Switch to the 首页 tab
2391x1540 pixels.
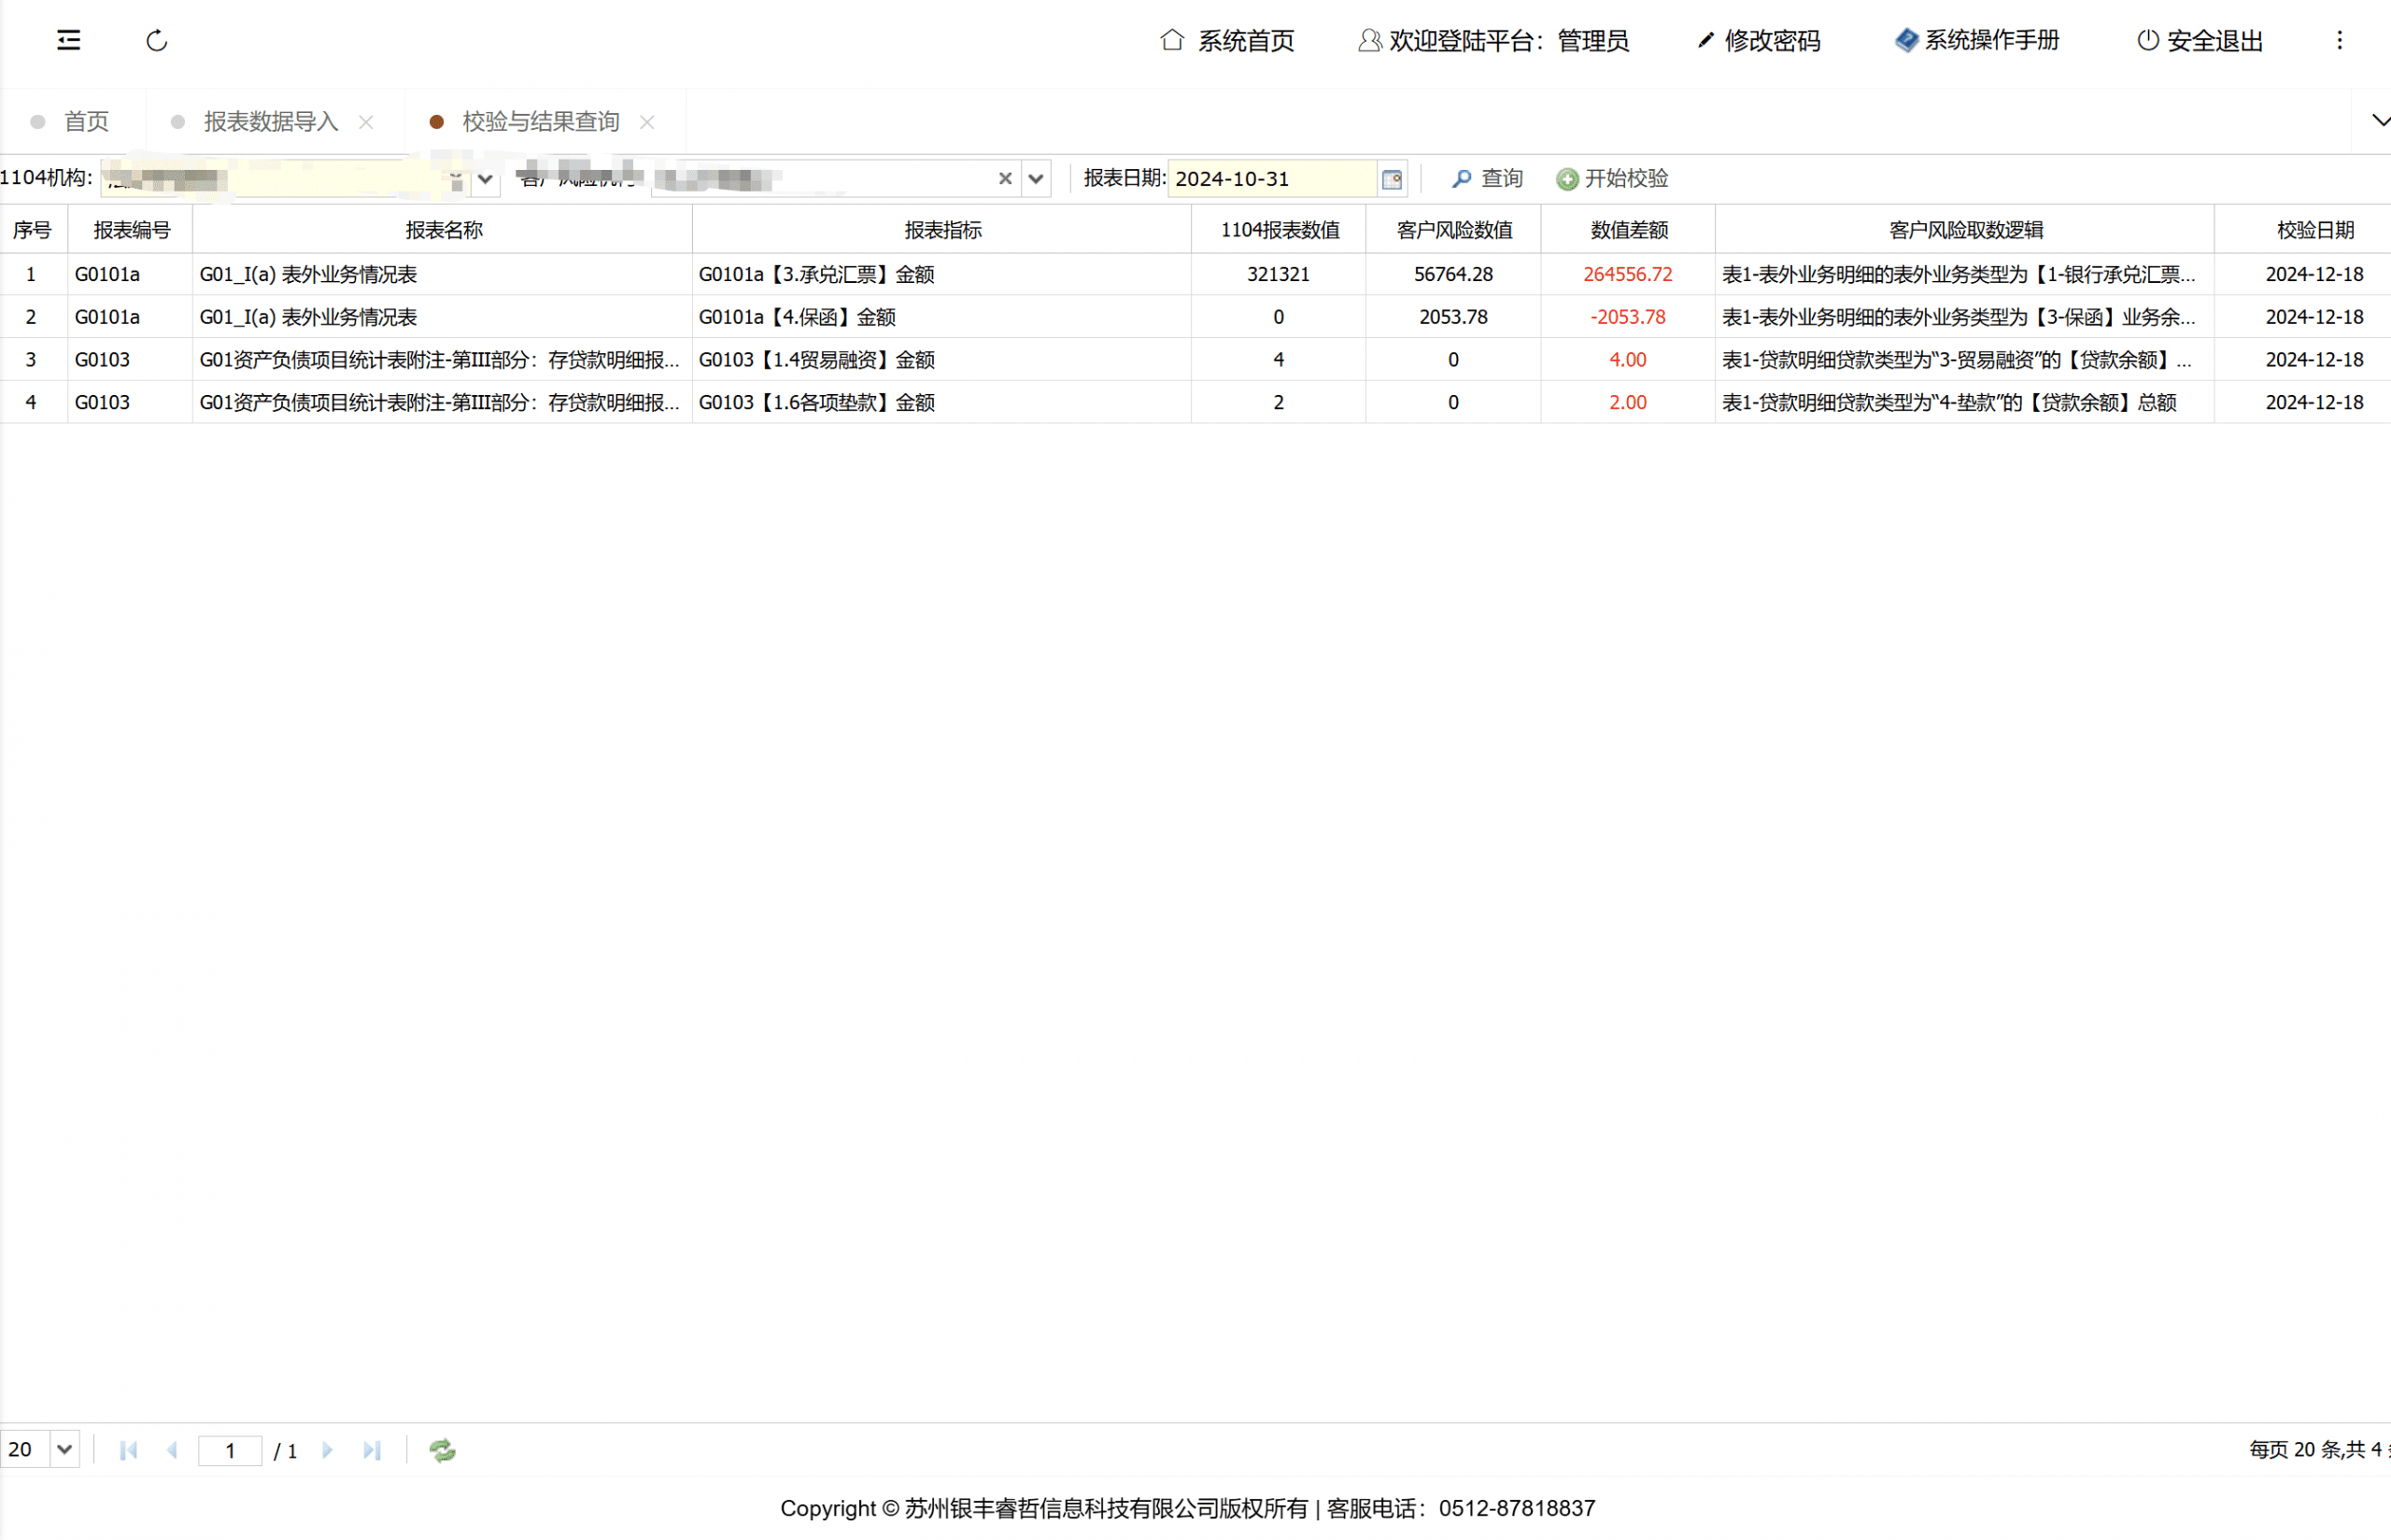[x=86, y=122]
